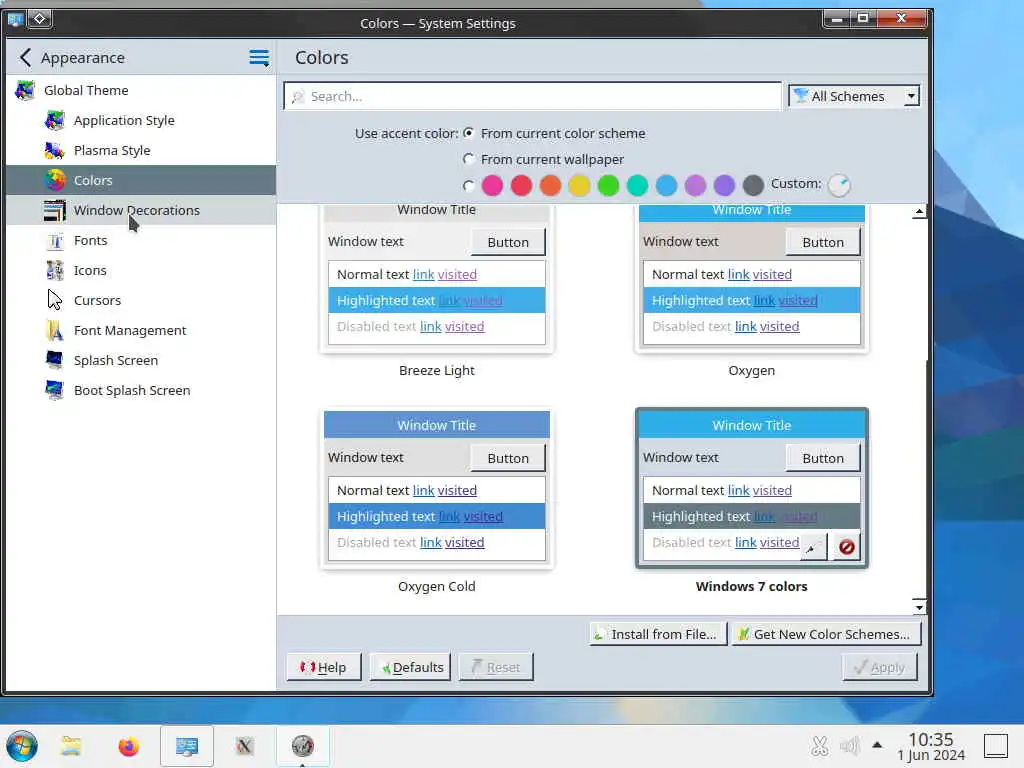Click the volume icon in system tray
This screenshot has width=1024, height=768.
tap(849, 745)
